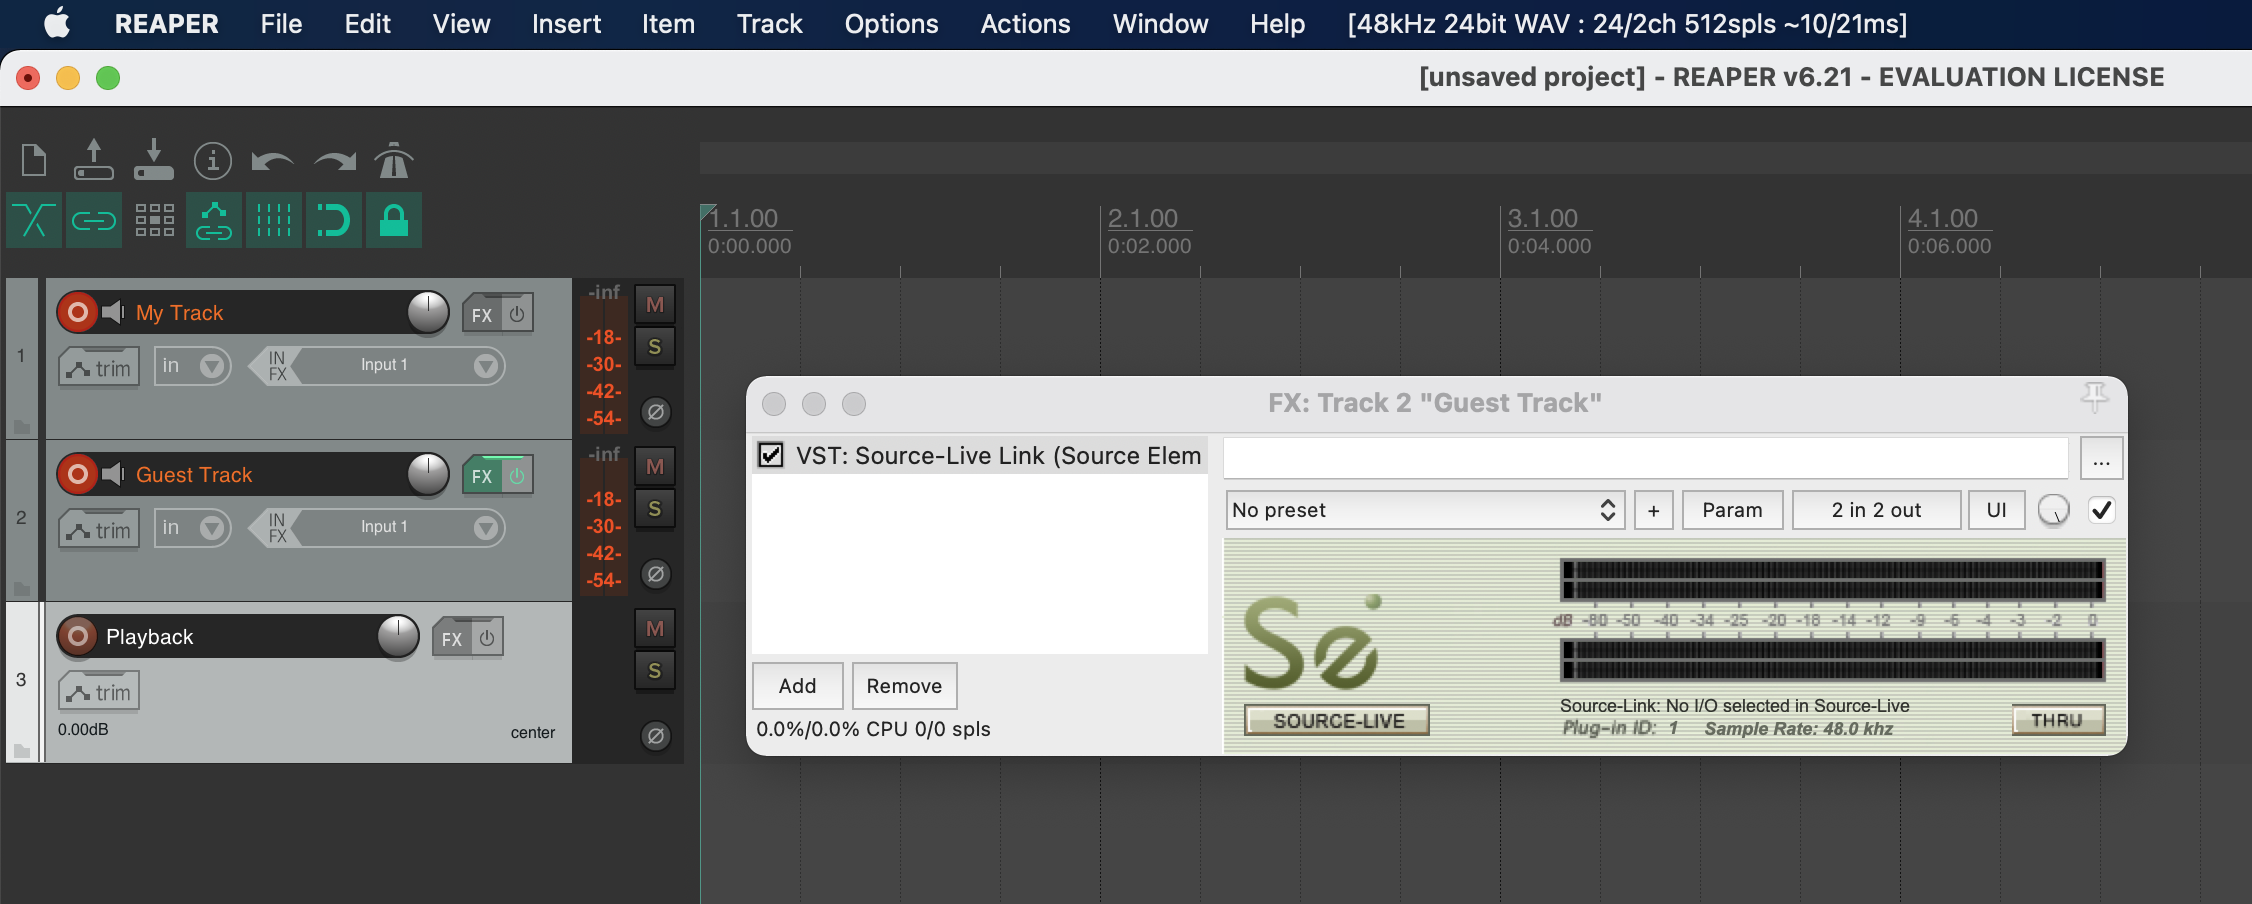Toggle record monitoring speaker on My Track
2252x904 pixels.
click(114, 312)
